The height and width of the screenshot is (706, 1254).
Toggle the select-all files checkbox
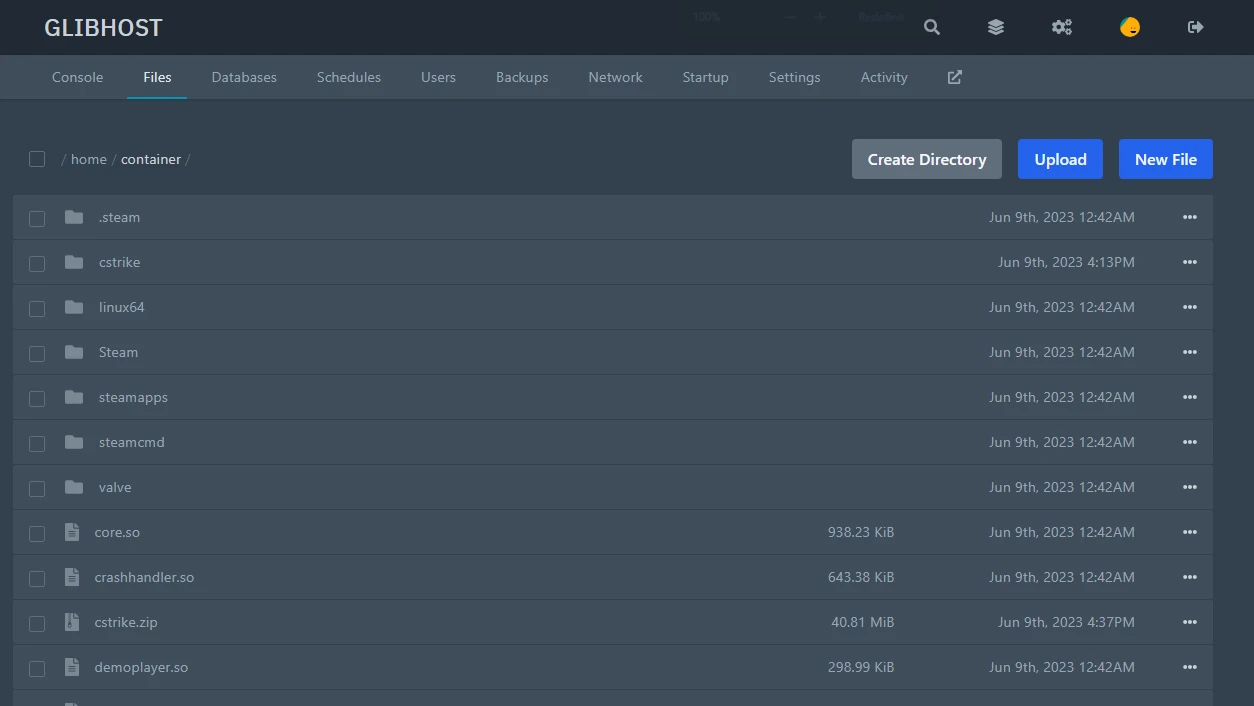tap(37, 159)
